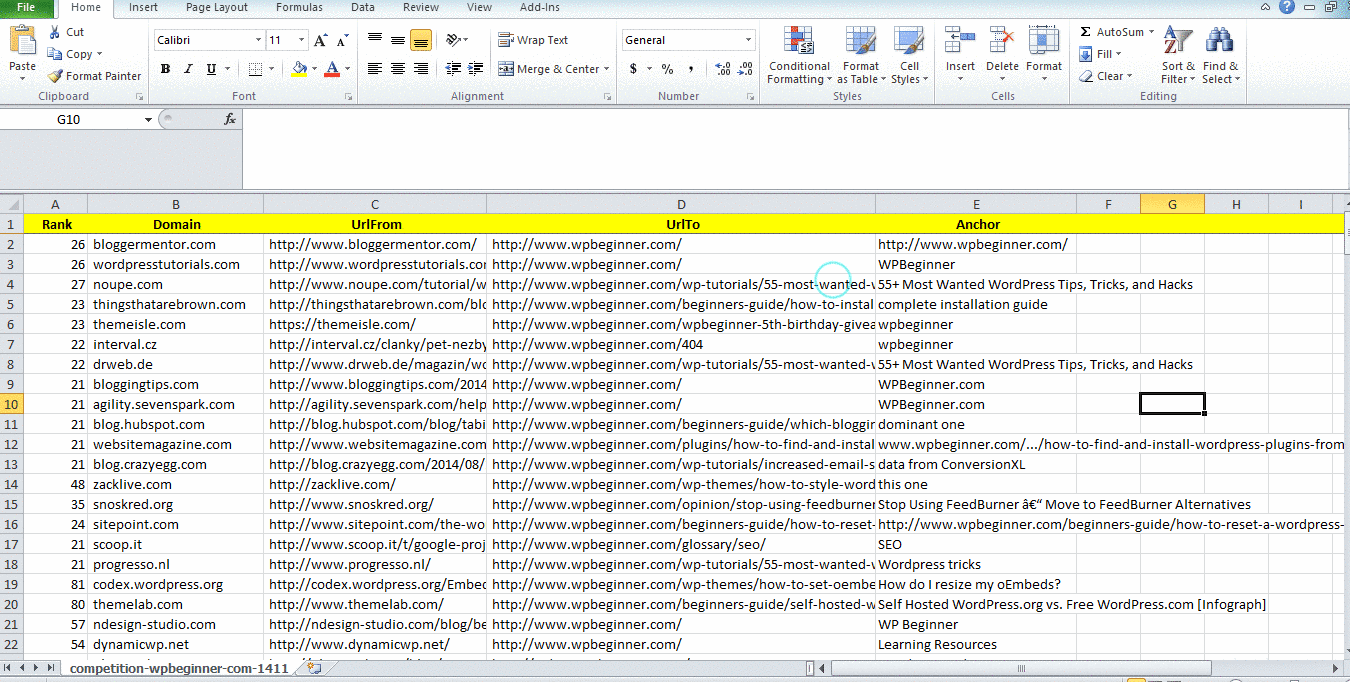Image resolution: width=1350 pixels, height=682 pixels.
Task: Click the Delete cells icon
Action: [x=1002, y=40]
